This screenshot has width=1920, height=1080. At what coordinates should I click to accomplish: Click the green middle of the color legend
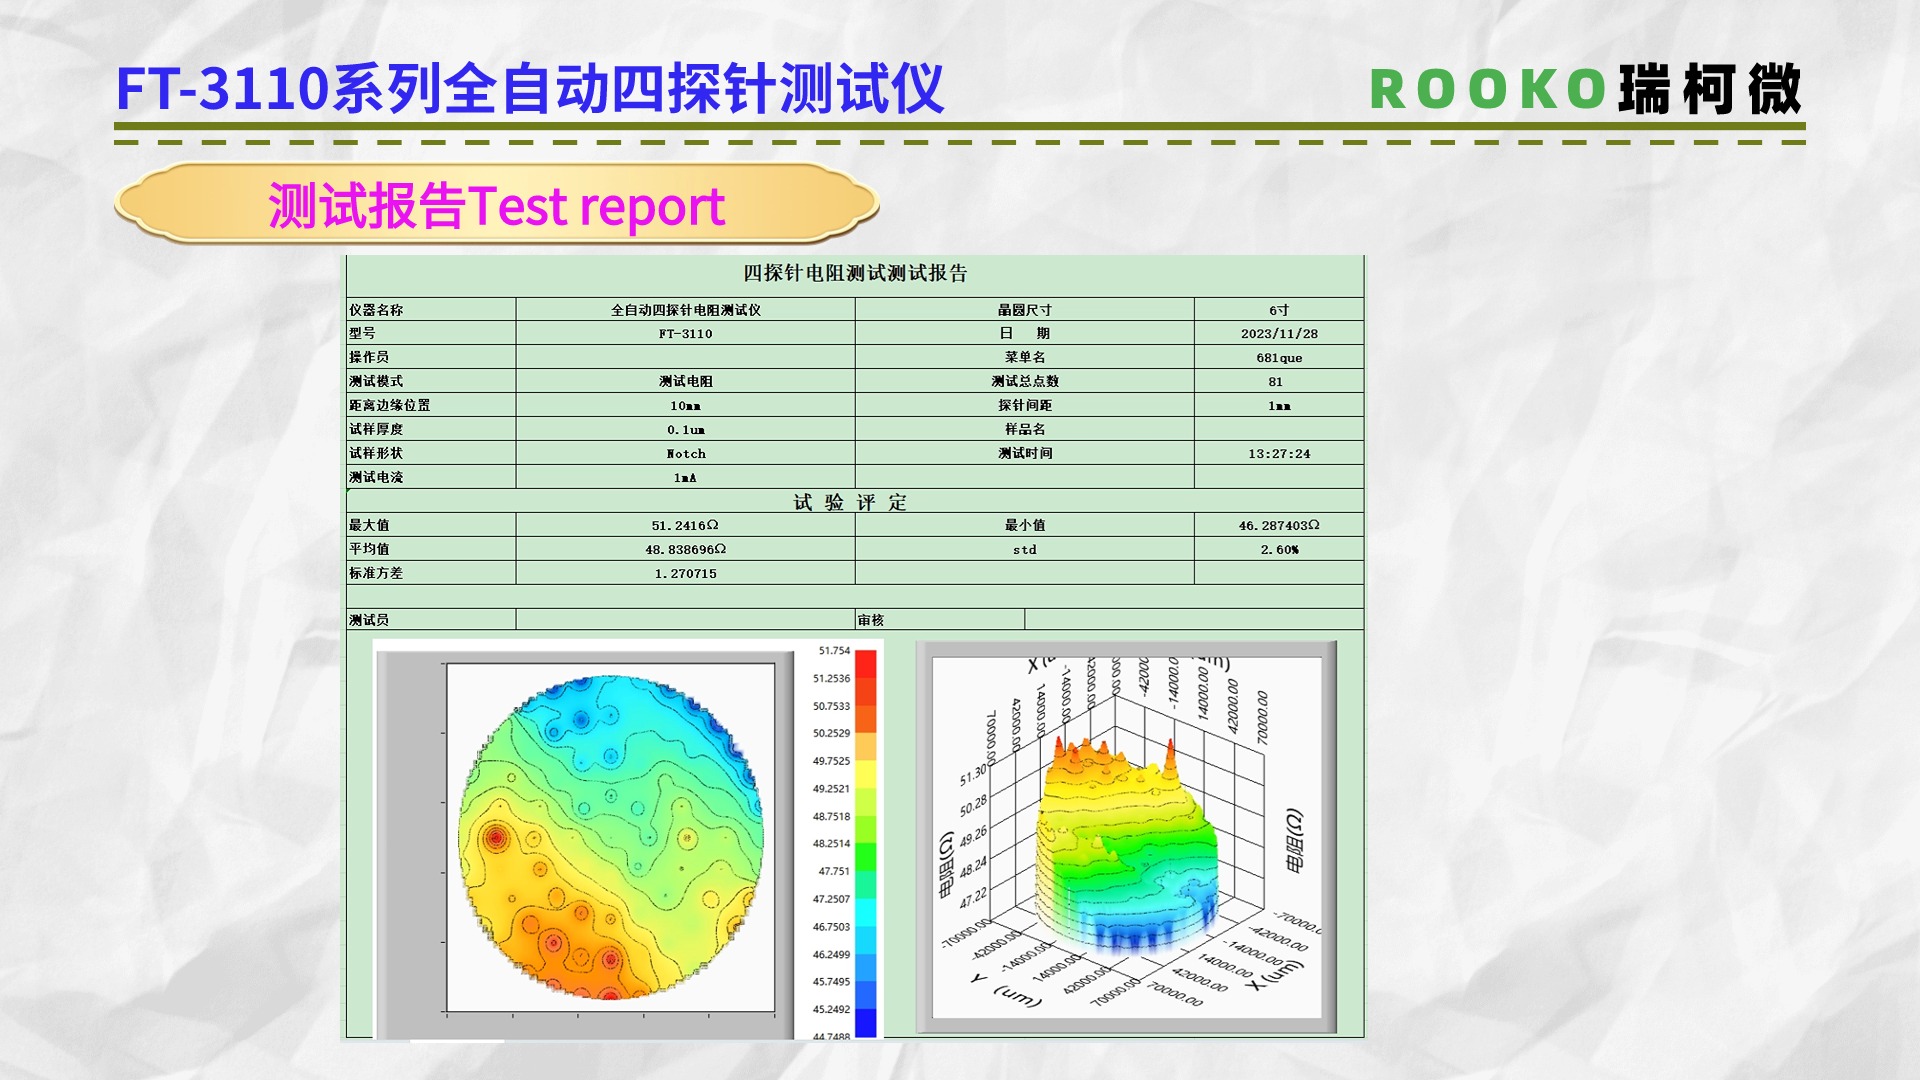865,858
